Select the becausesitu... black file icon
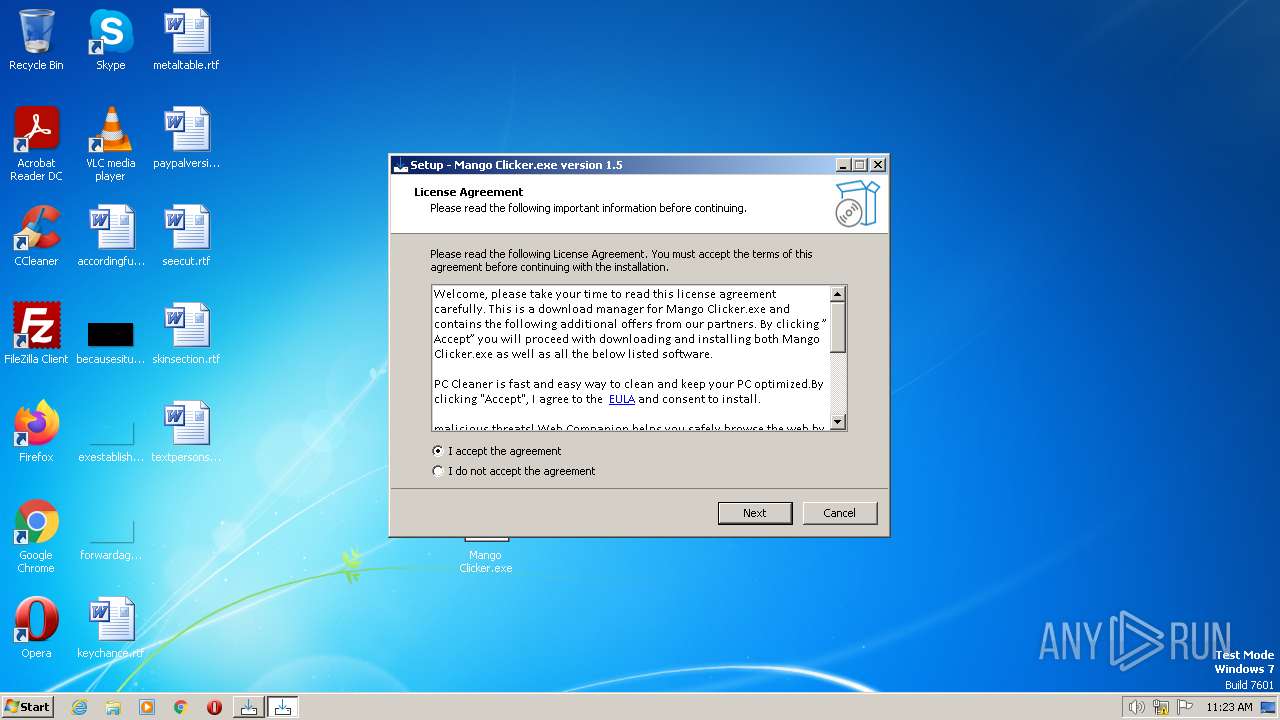 pyautogui.click(x=110, y=340)
